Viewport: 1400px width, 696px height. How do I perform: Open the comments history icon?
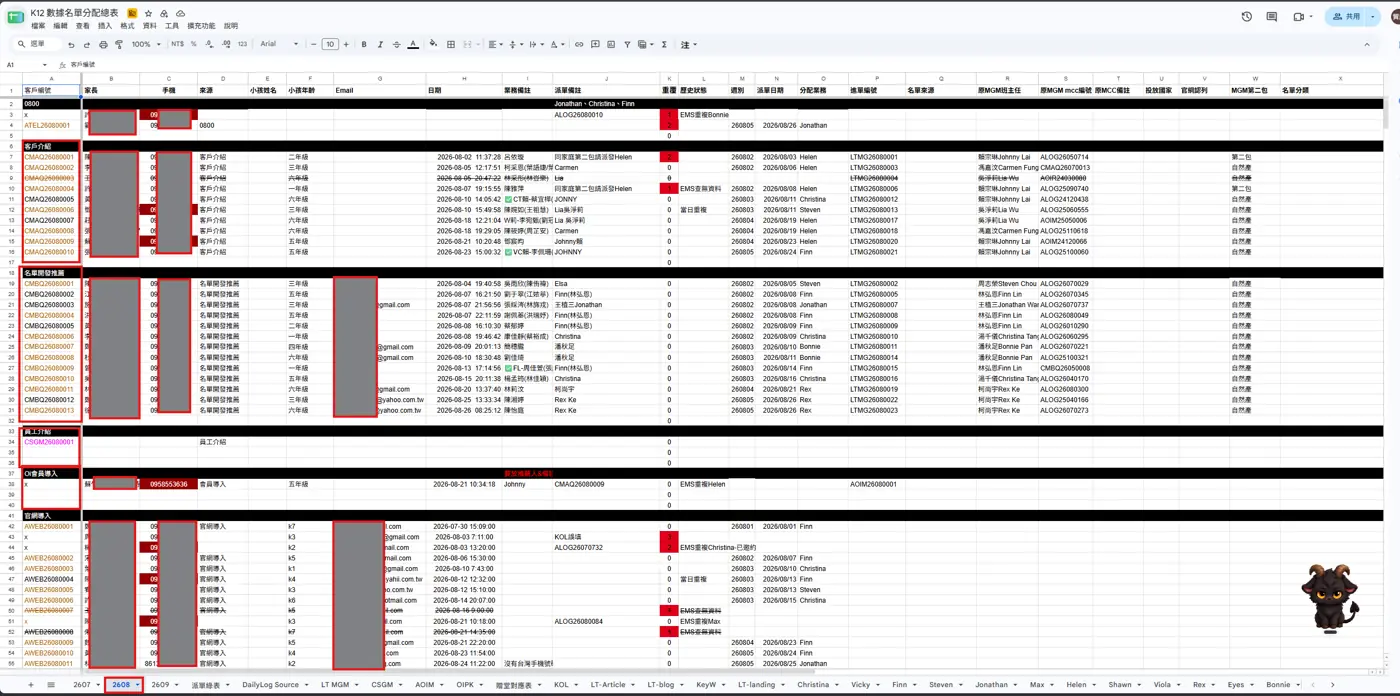(1271, 17)
